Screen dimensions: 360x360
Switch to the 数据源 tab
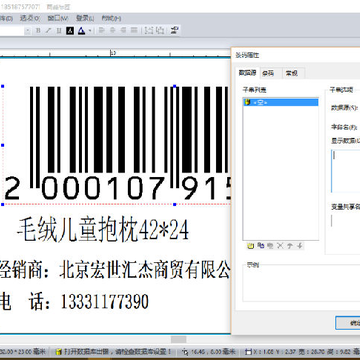point(247,73)
